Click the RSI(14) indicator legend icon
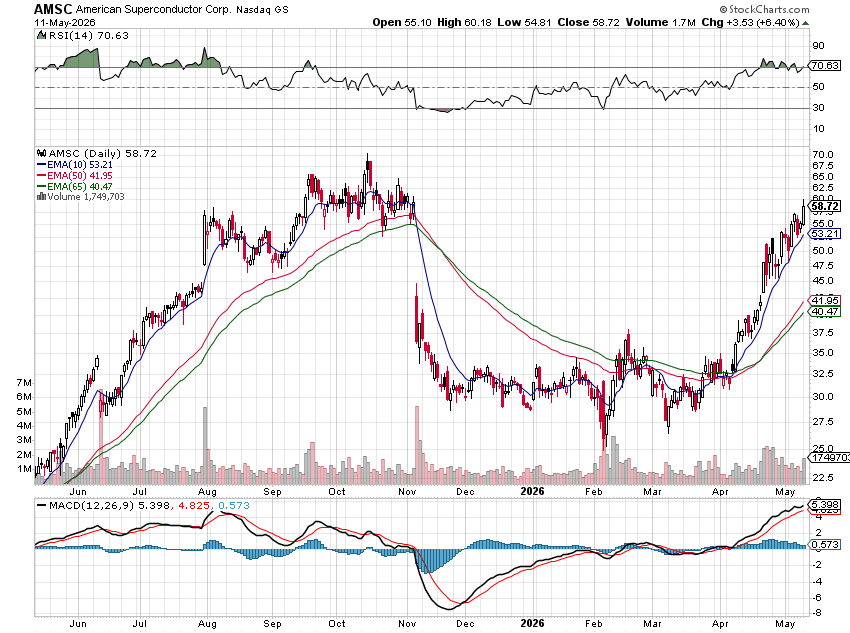Image resolution: width=850 pixels, height=633 pixels. click(x=41, y=35)
